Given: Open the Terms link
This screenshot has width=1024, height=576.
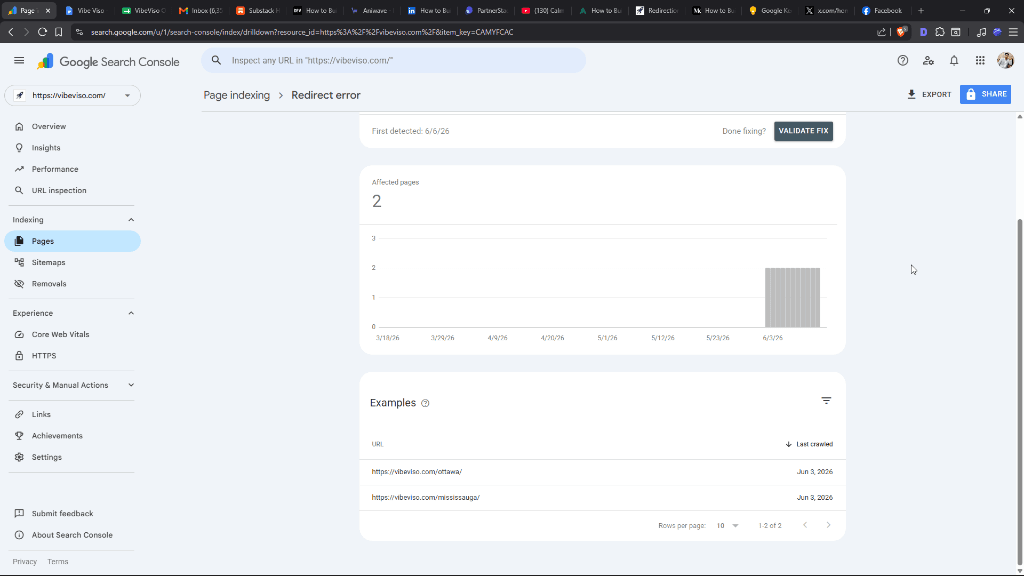Looking at the screenshot, I should click(x=57, y=562).
